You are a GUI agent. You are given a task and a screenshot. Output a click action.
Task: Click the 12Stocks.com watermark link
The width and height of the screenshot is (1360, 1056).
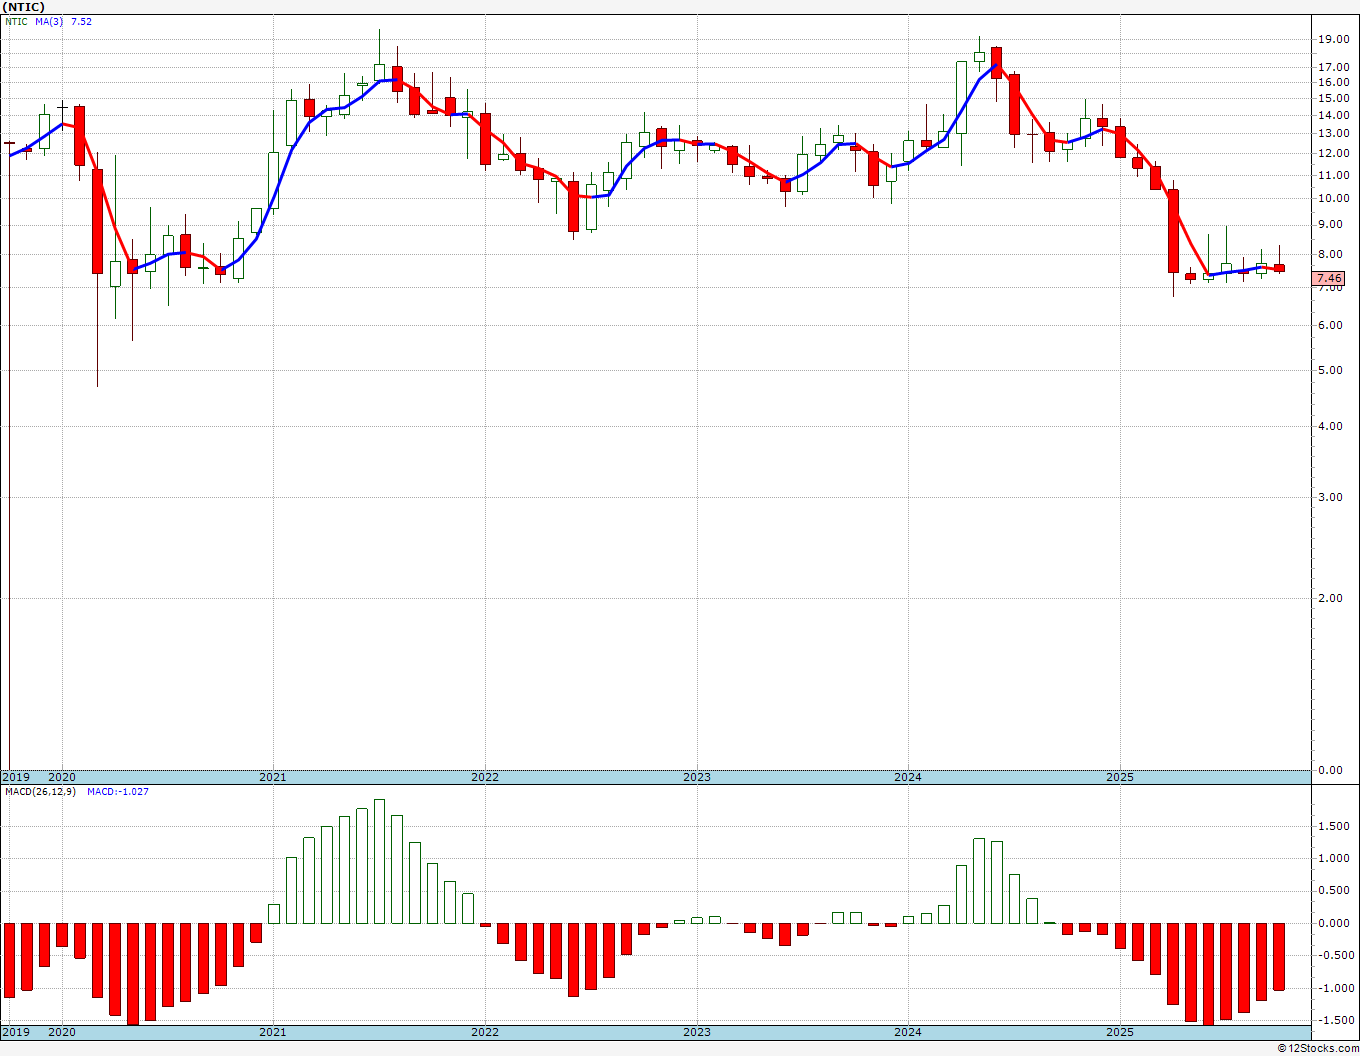click(x=1318, y=1048)
